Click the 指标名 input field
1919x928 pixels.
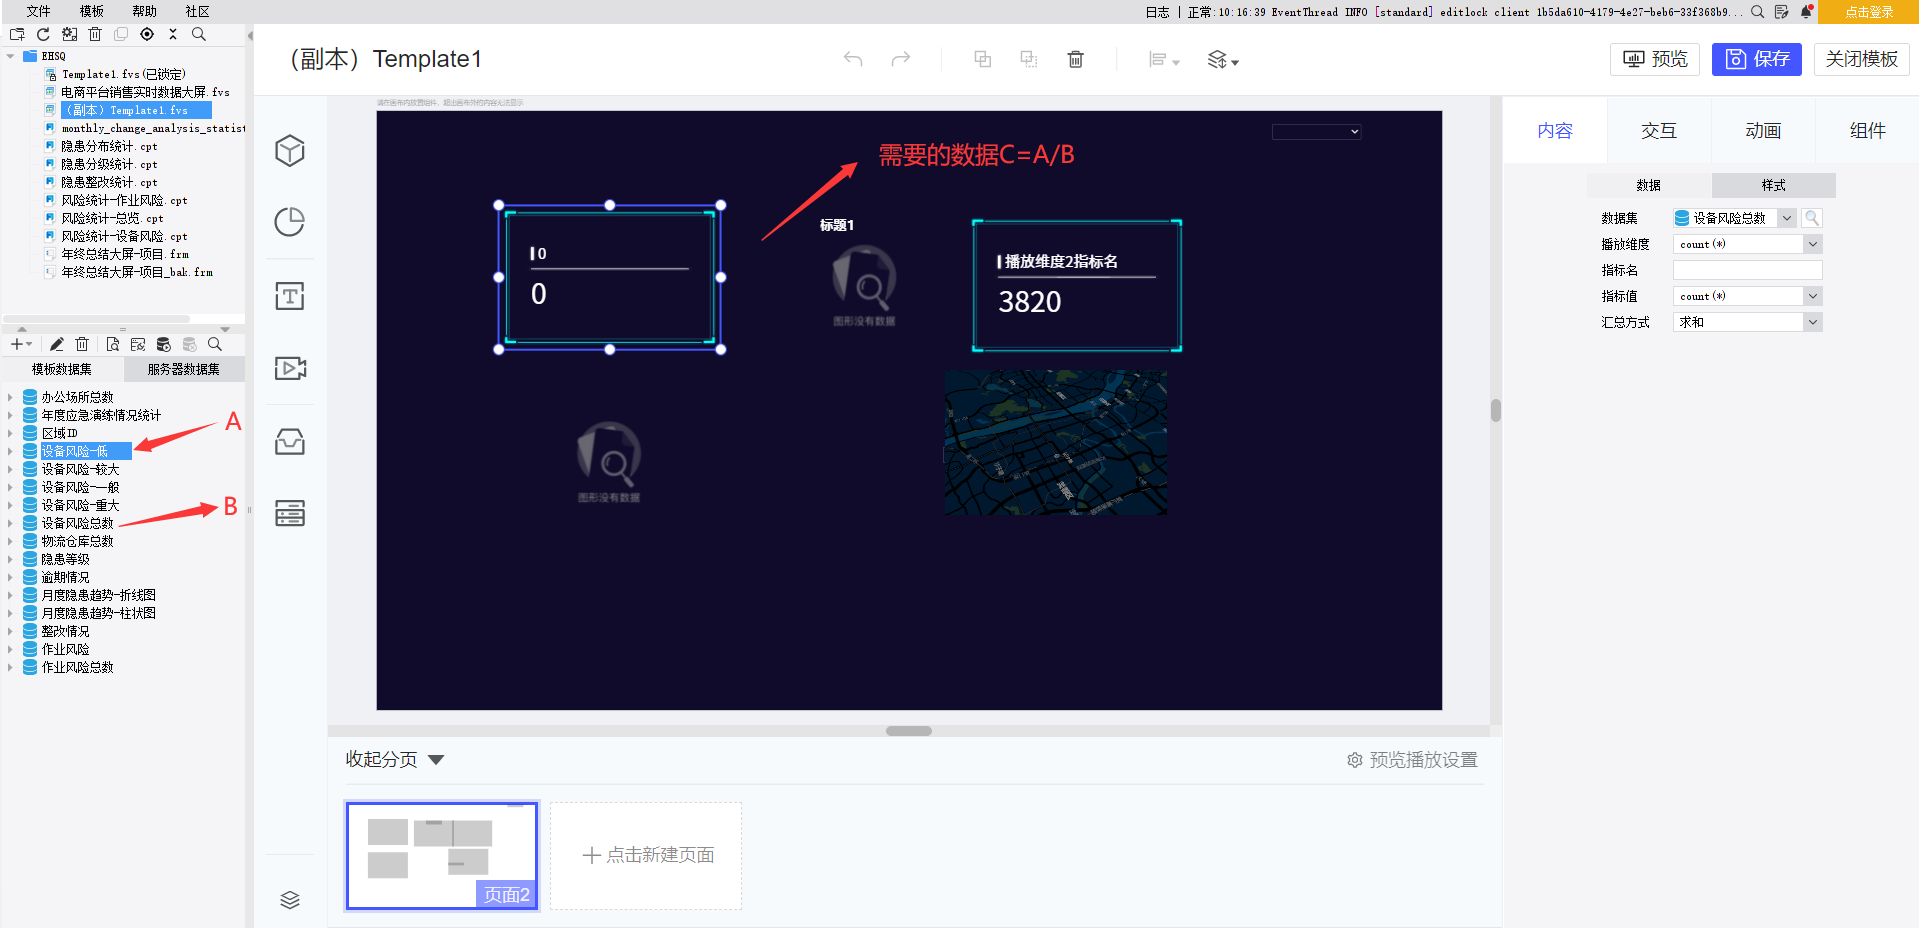click(x=1748, y=270)
